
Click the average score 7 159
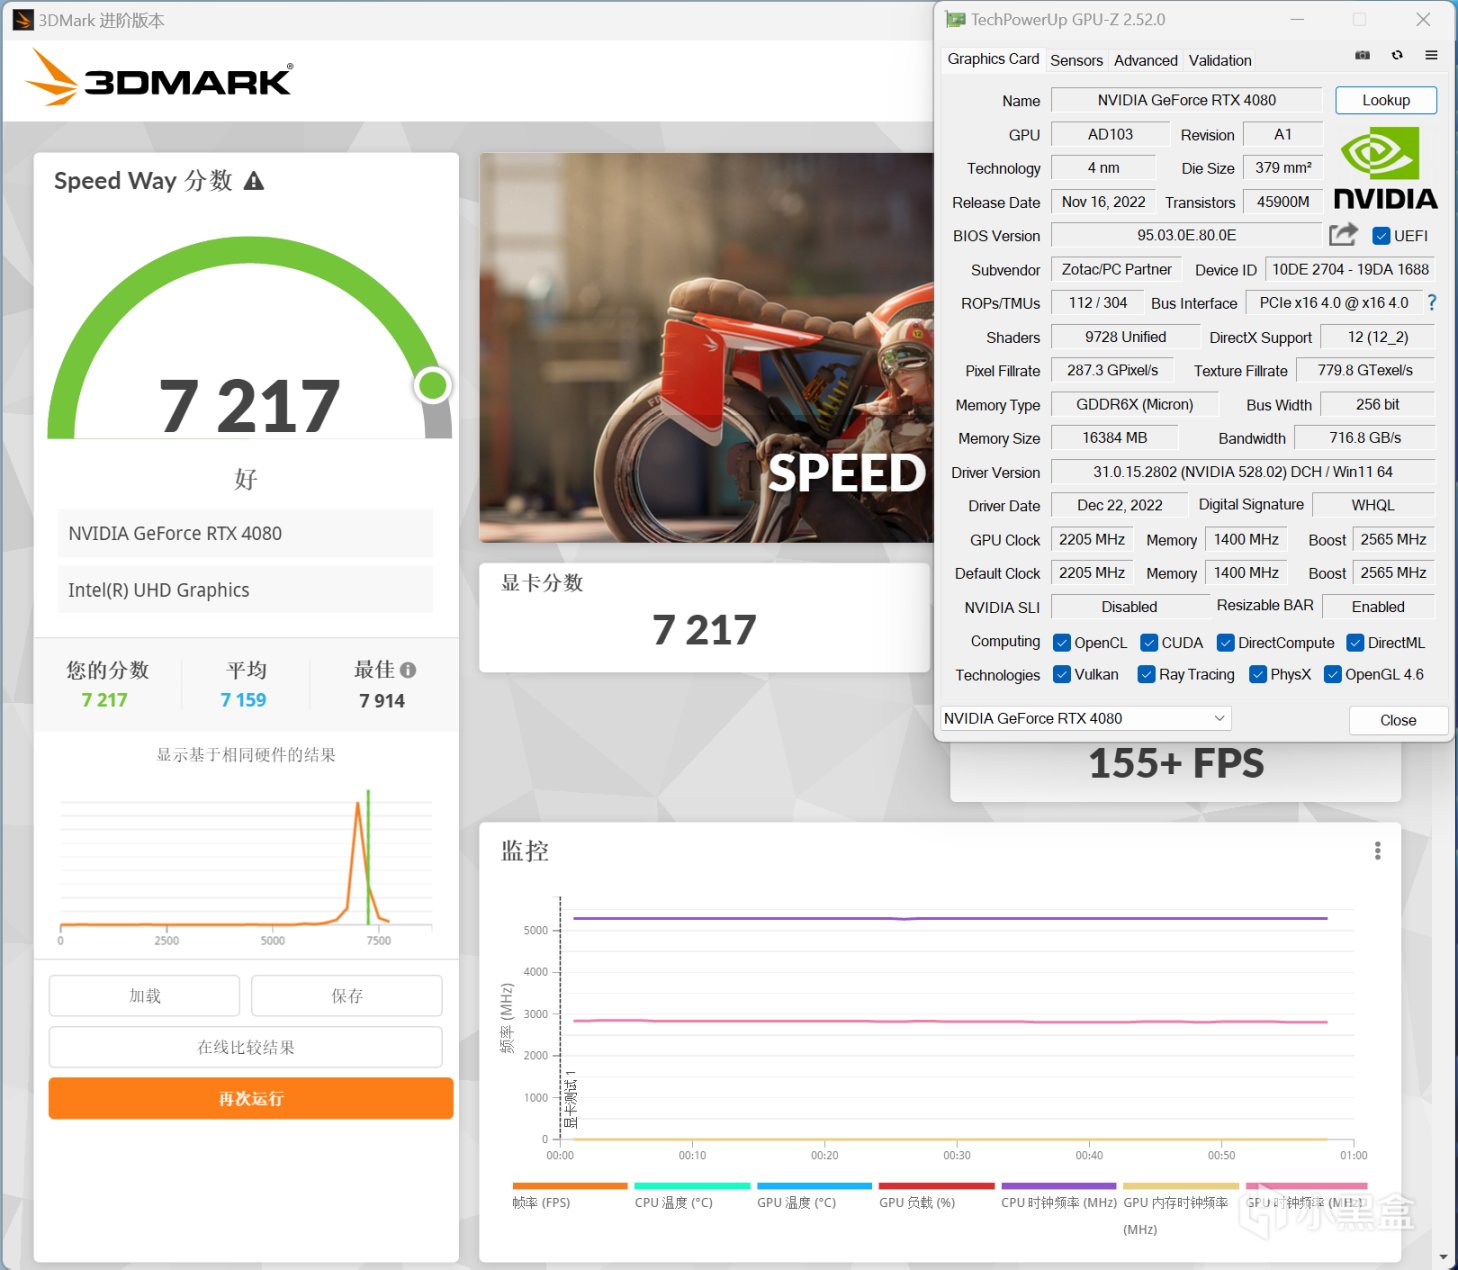click(x=243, y=700)
